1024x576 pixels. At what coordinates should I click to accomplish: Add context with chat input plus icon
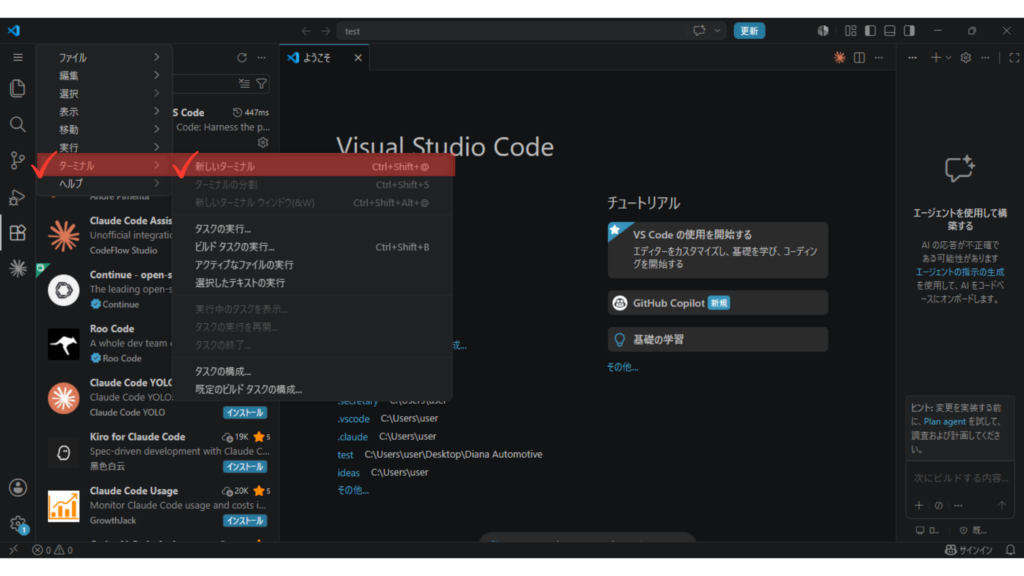[x=919, y=505]
